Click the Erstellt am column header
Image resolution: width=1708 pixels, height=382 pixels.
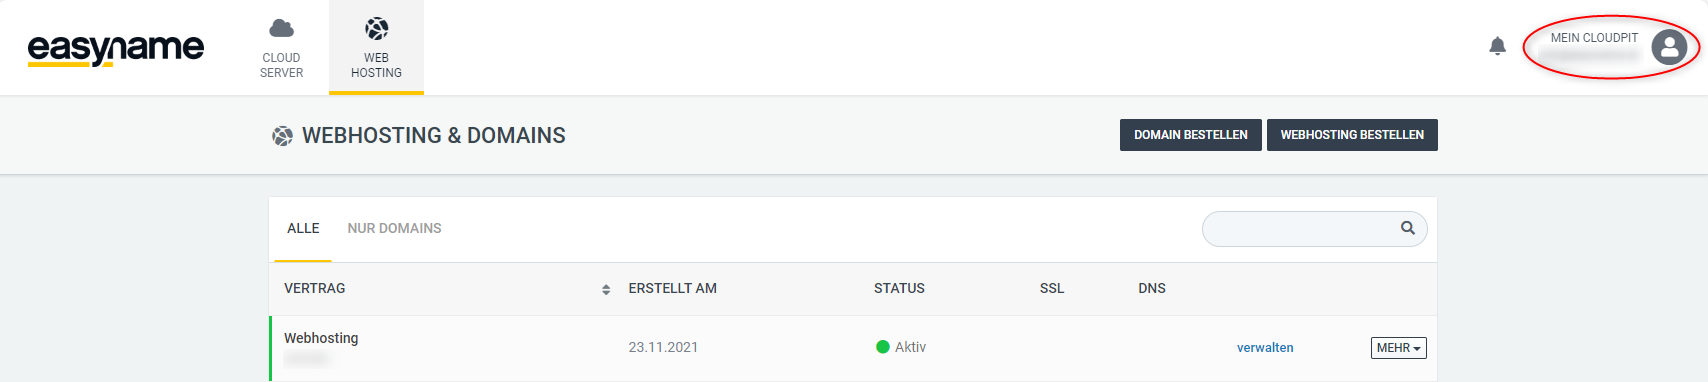tap(672, 288)
